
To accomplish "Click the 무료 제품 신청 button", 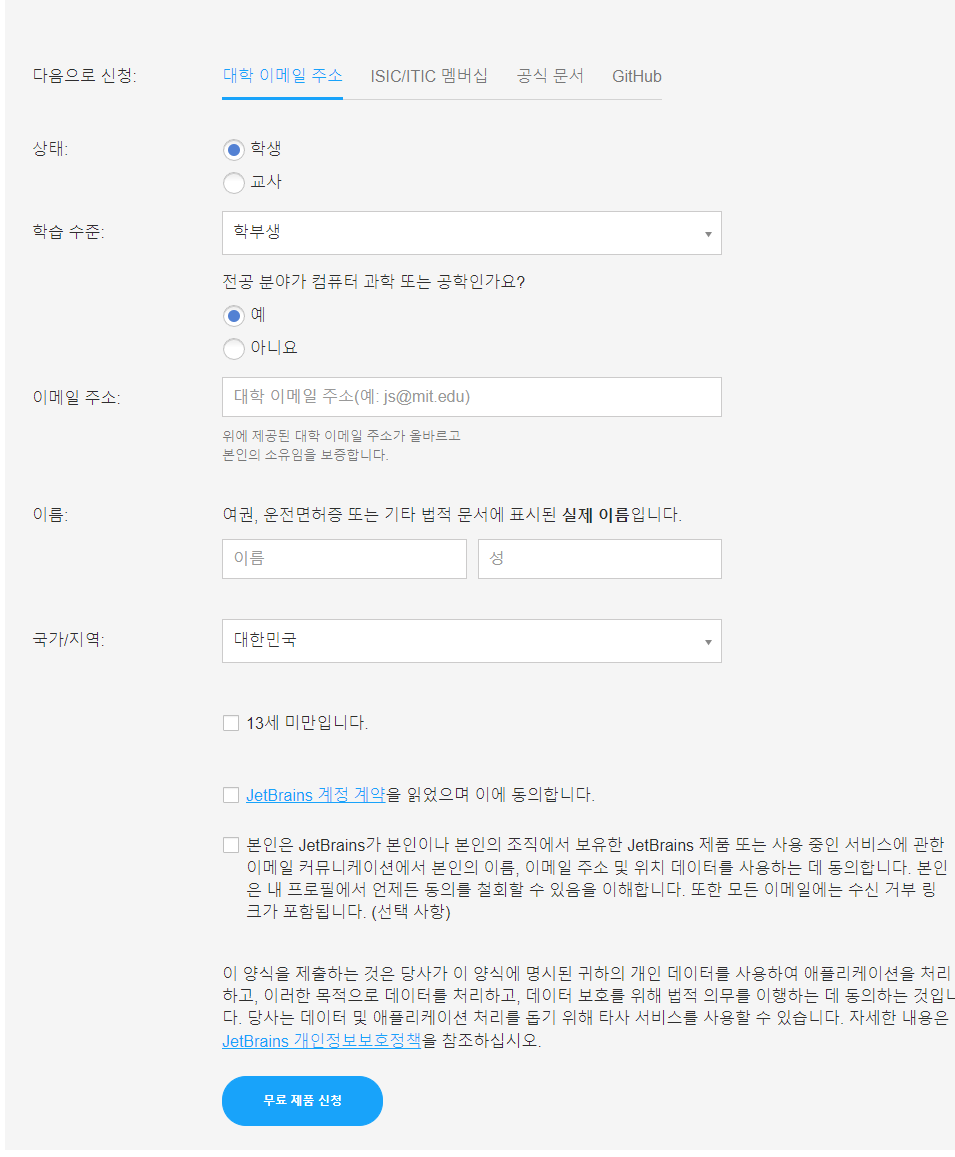I will click(303, 1101).
